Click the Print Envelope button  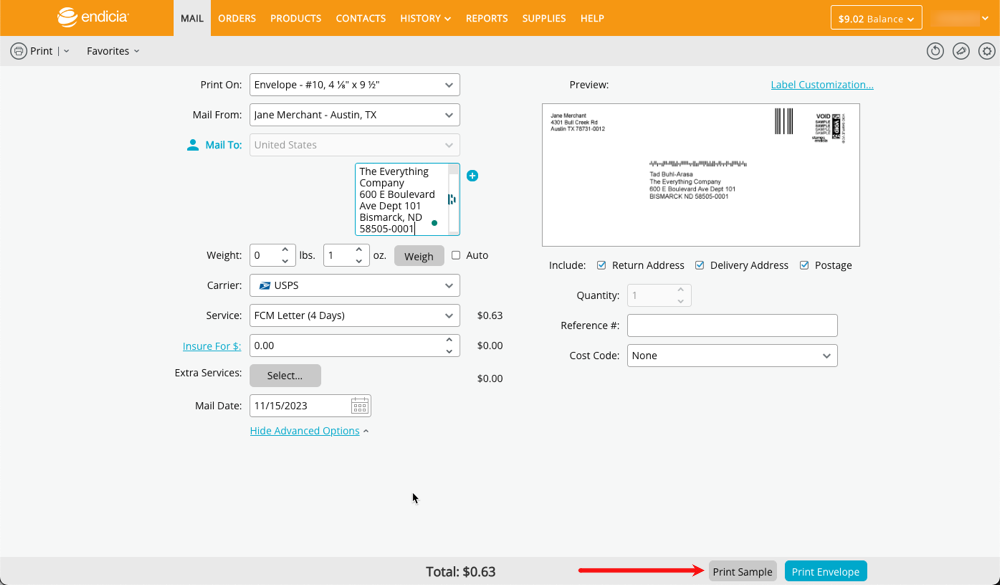825,572
